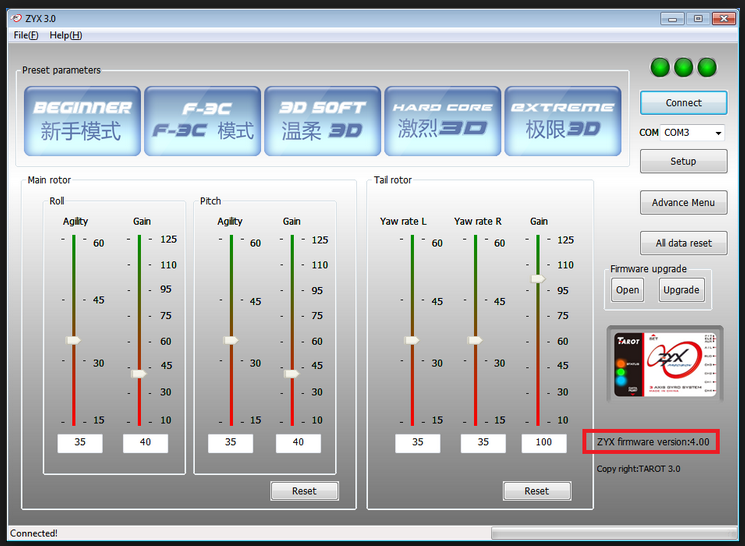Open the Advance Menu
This screenshot has height=546, width=745.
683,202
